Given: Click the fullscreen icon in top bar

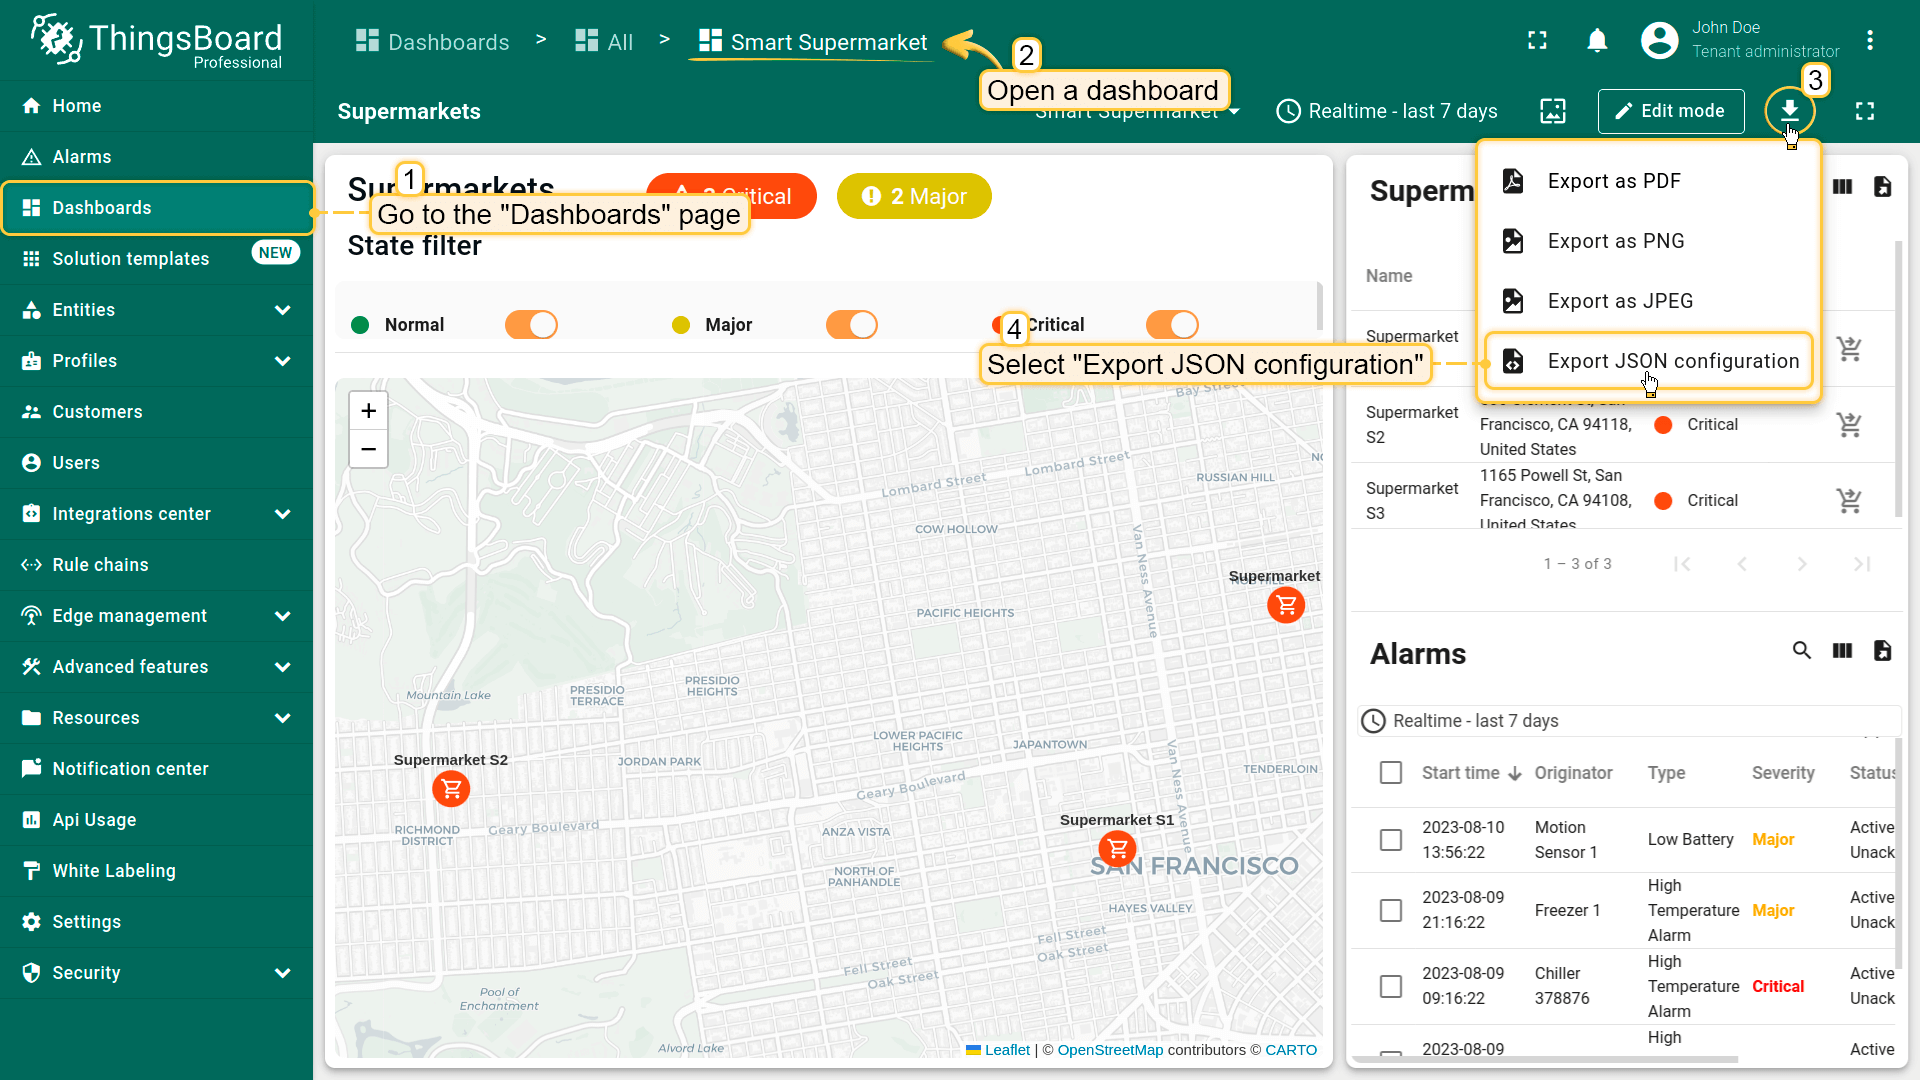Looking at the screenshot, I should click(x=1537, y=41).
